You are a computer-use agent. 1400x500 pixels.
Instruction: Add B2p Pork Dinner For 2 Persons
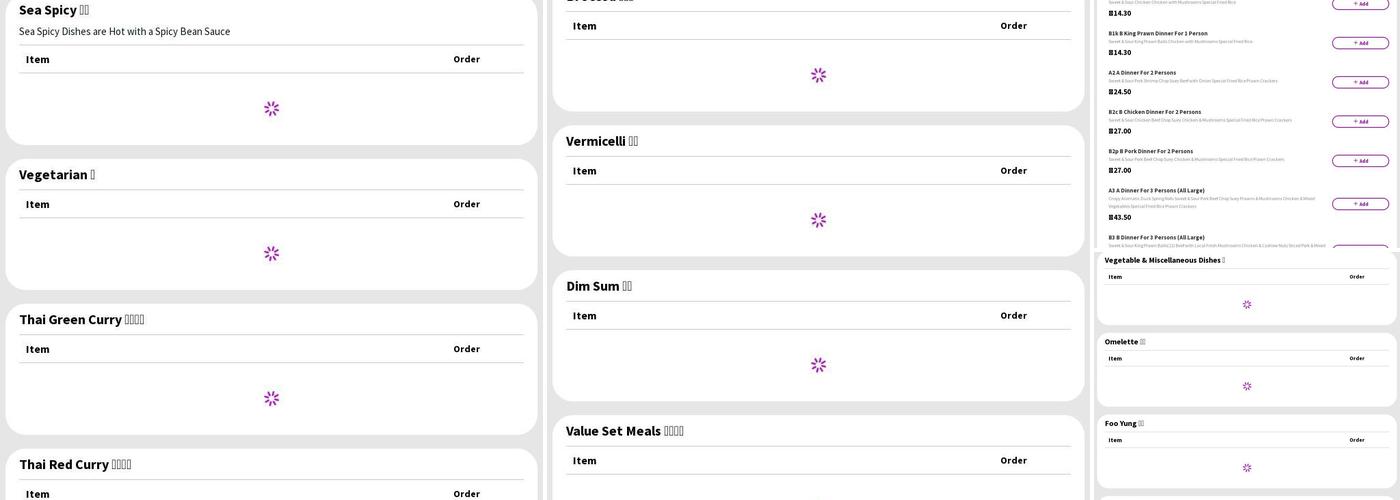point(1360,161)
